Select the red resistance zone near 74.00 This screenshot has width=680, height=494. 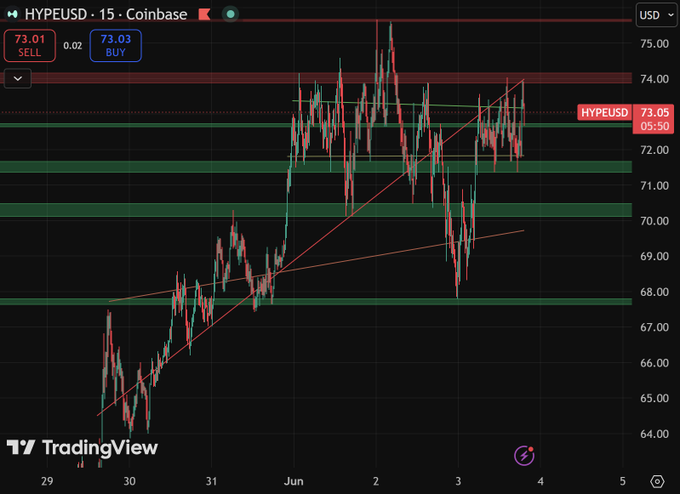pyautogui.click(x=316, y=78)
